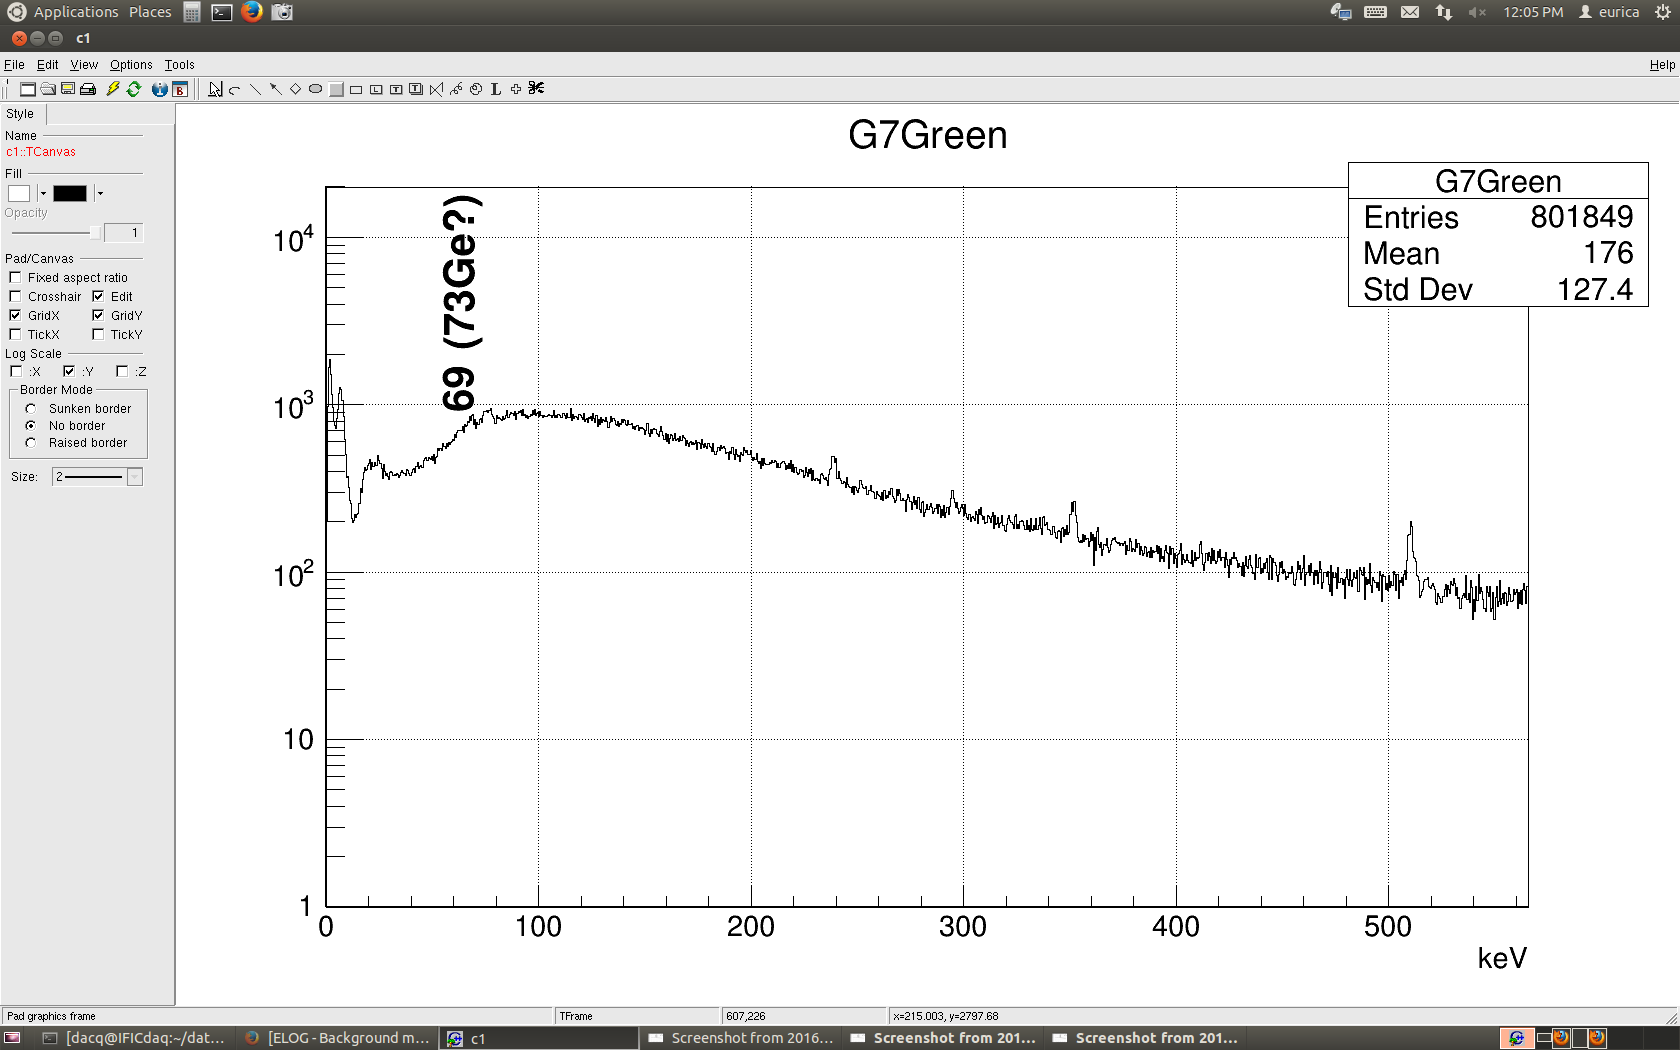Disable the GridX checkbox
This screenshot has width=1680, height=1050.
15,315
